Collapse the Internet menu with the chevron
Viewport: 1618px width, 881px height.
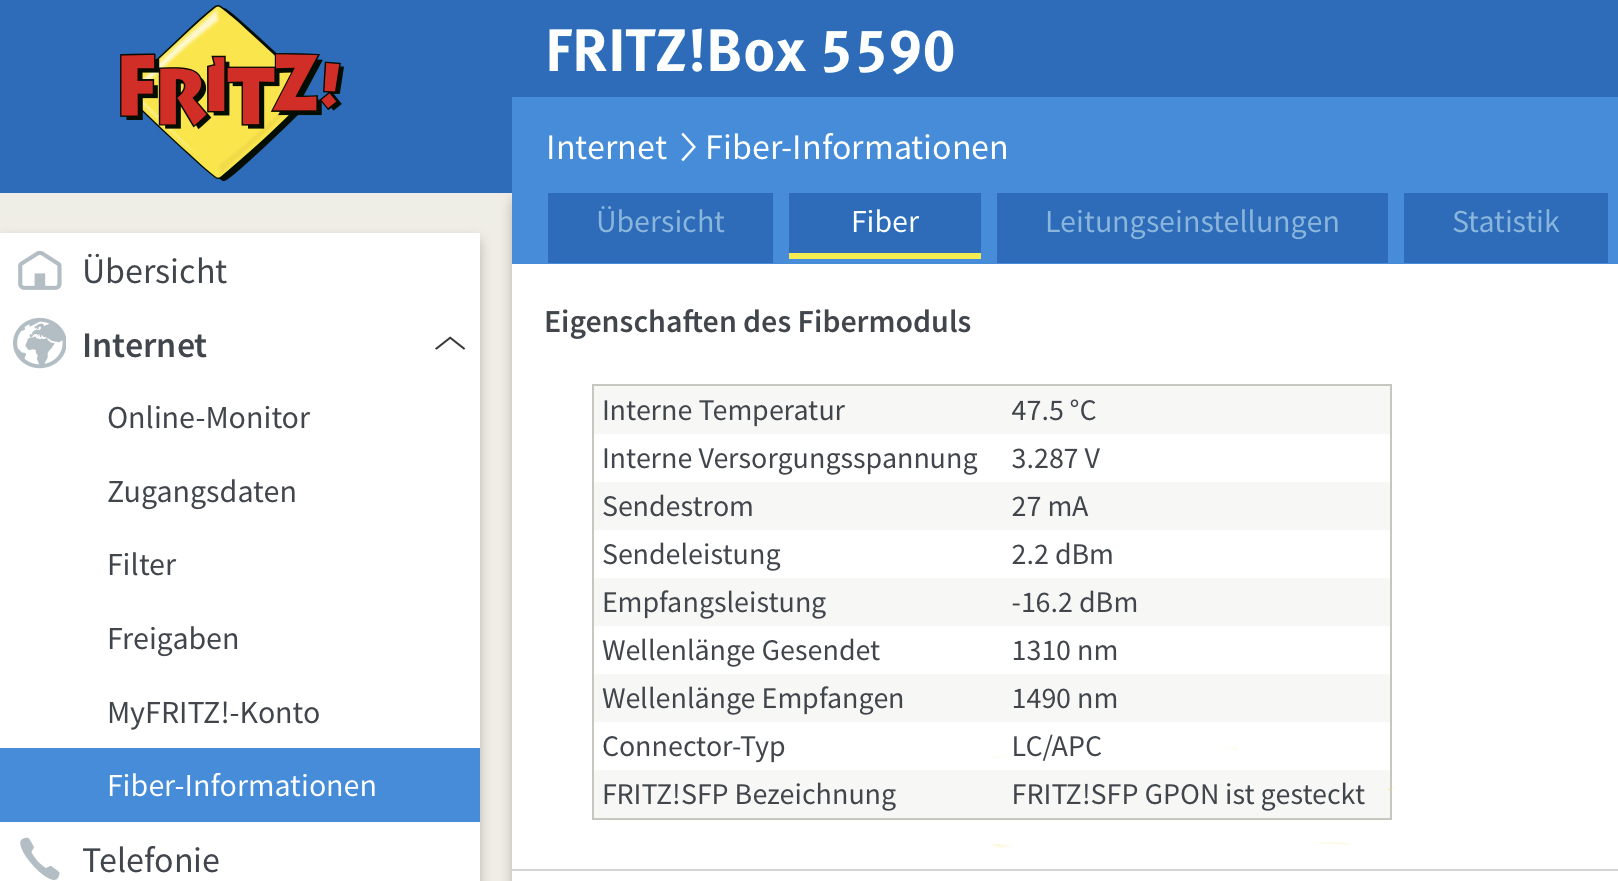450,344
